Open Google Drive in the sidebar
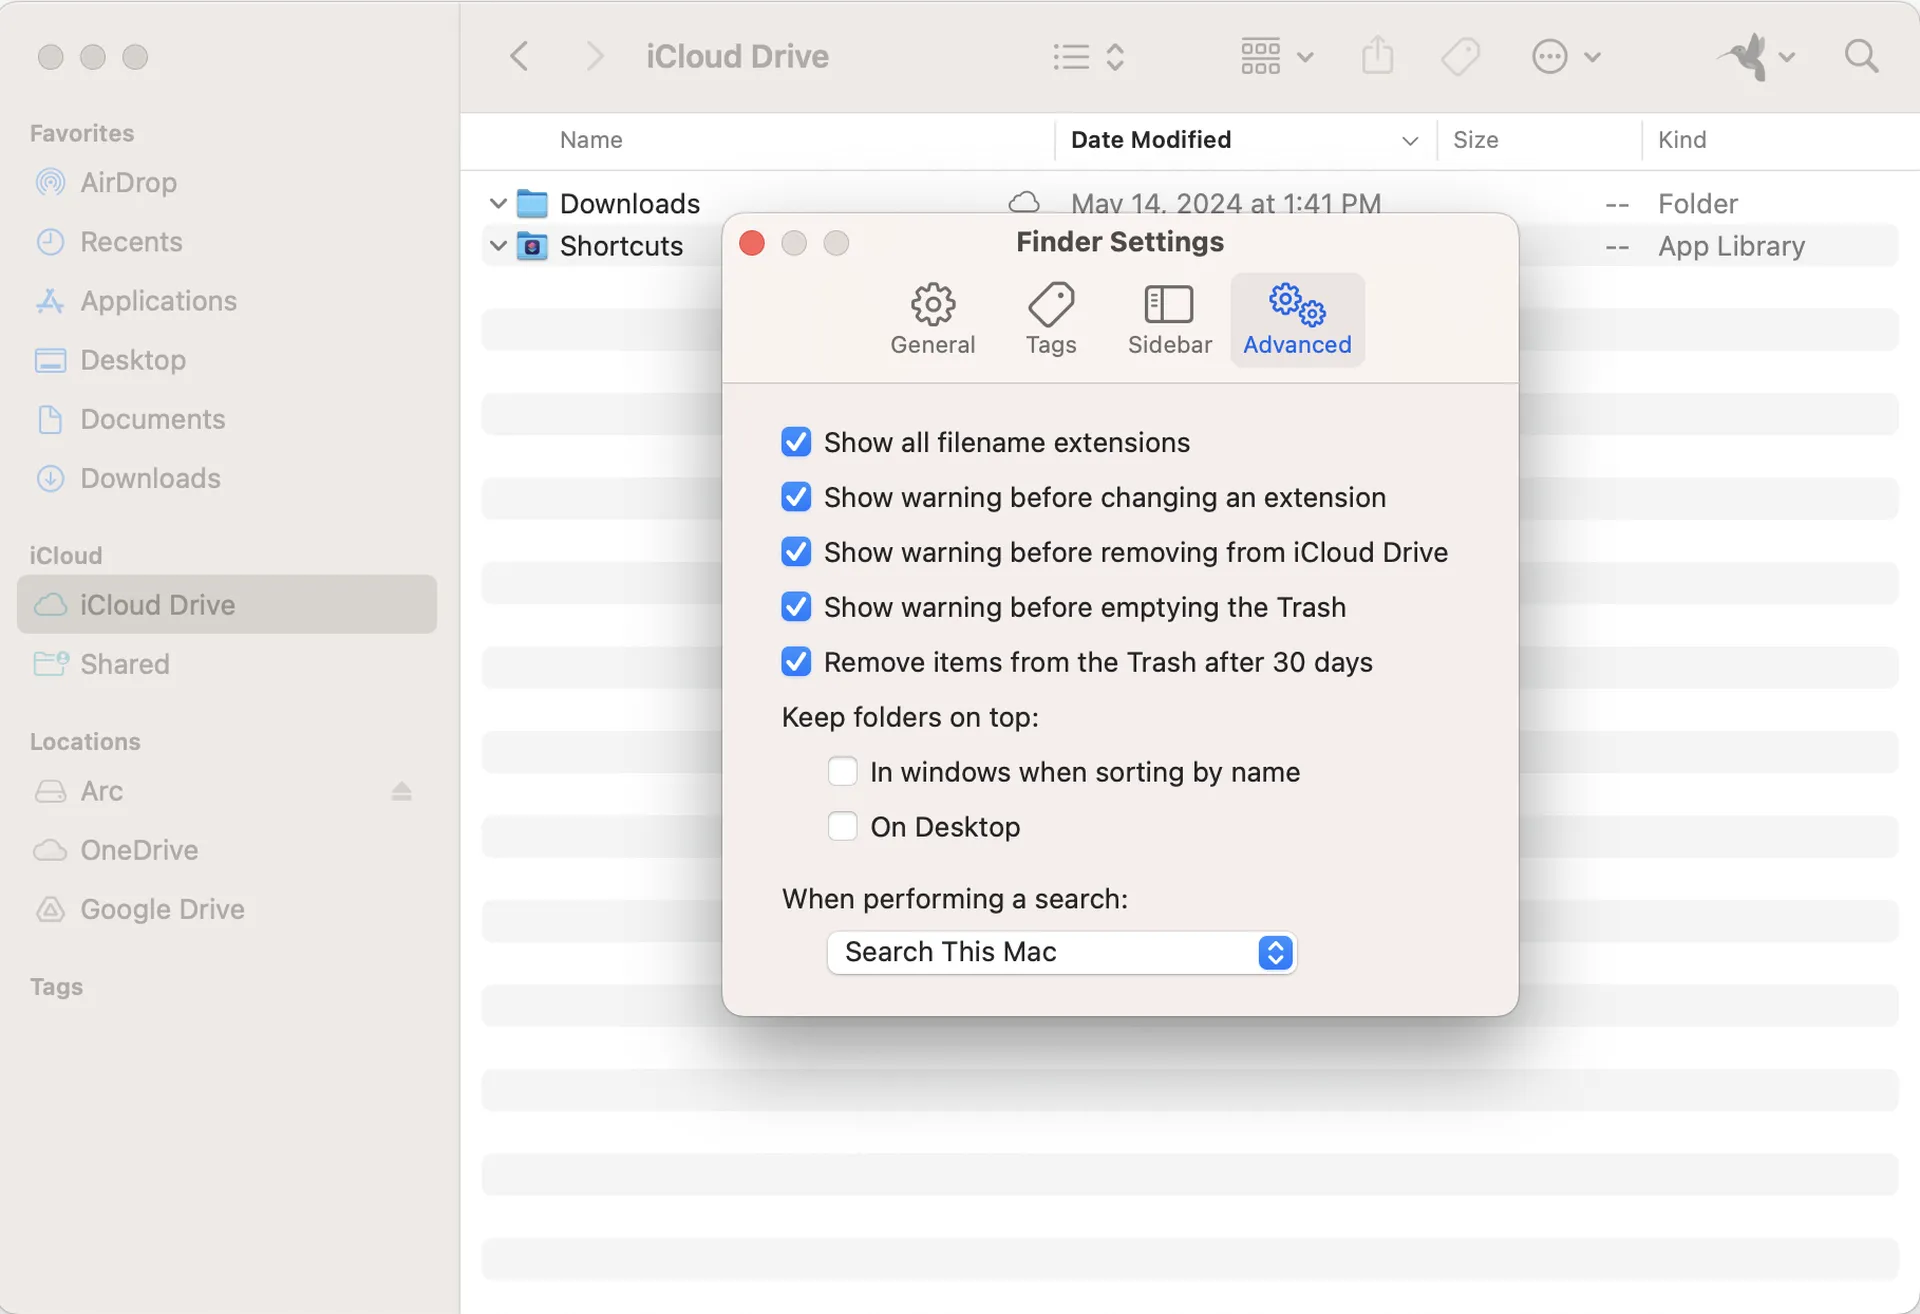1920x1314 pixels. tap(226, 908)
